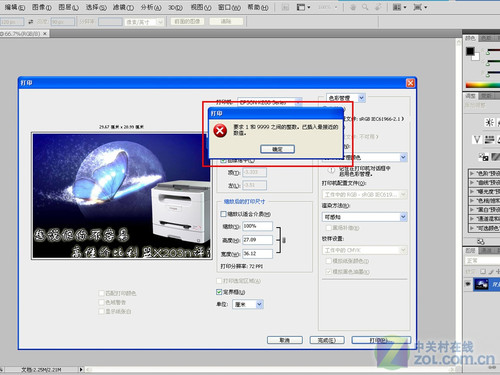Screen dimensions: 500x375
Task: Toggle the 匹配打印颜色 checkbox
Action: tap(101, 293)
